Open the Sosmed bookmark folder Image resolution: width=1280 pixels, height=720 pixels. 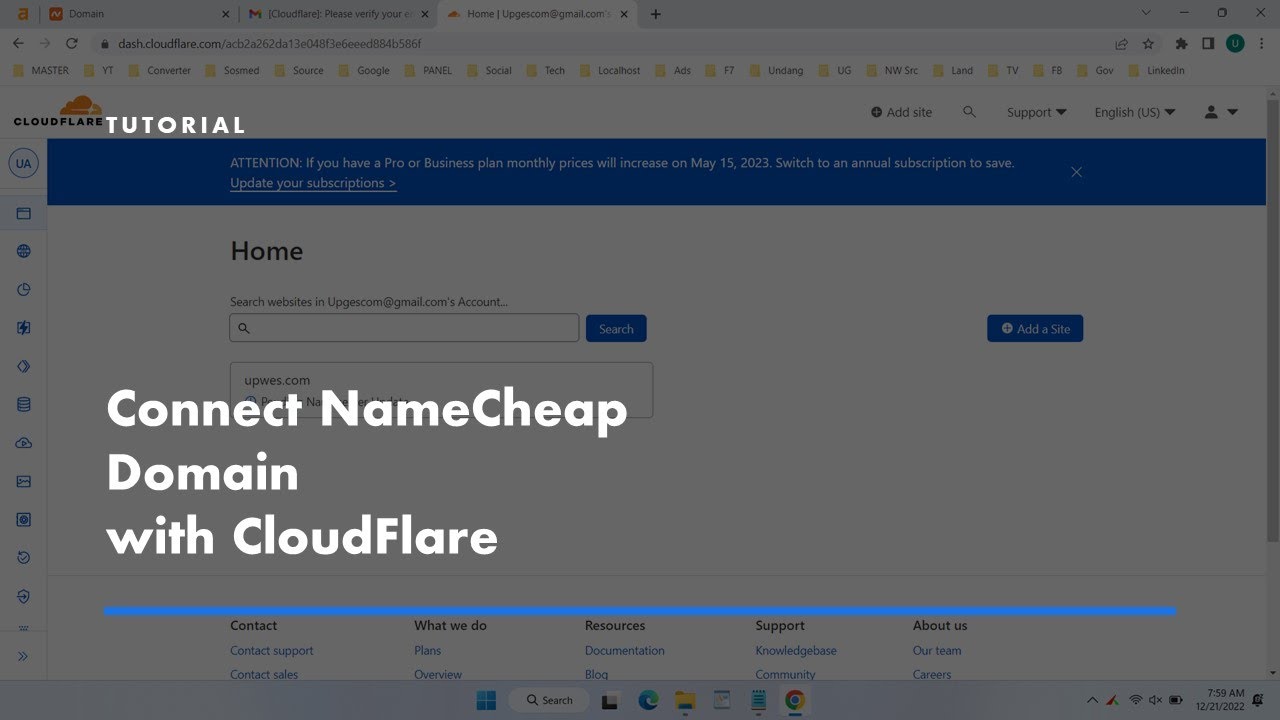232,71
